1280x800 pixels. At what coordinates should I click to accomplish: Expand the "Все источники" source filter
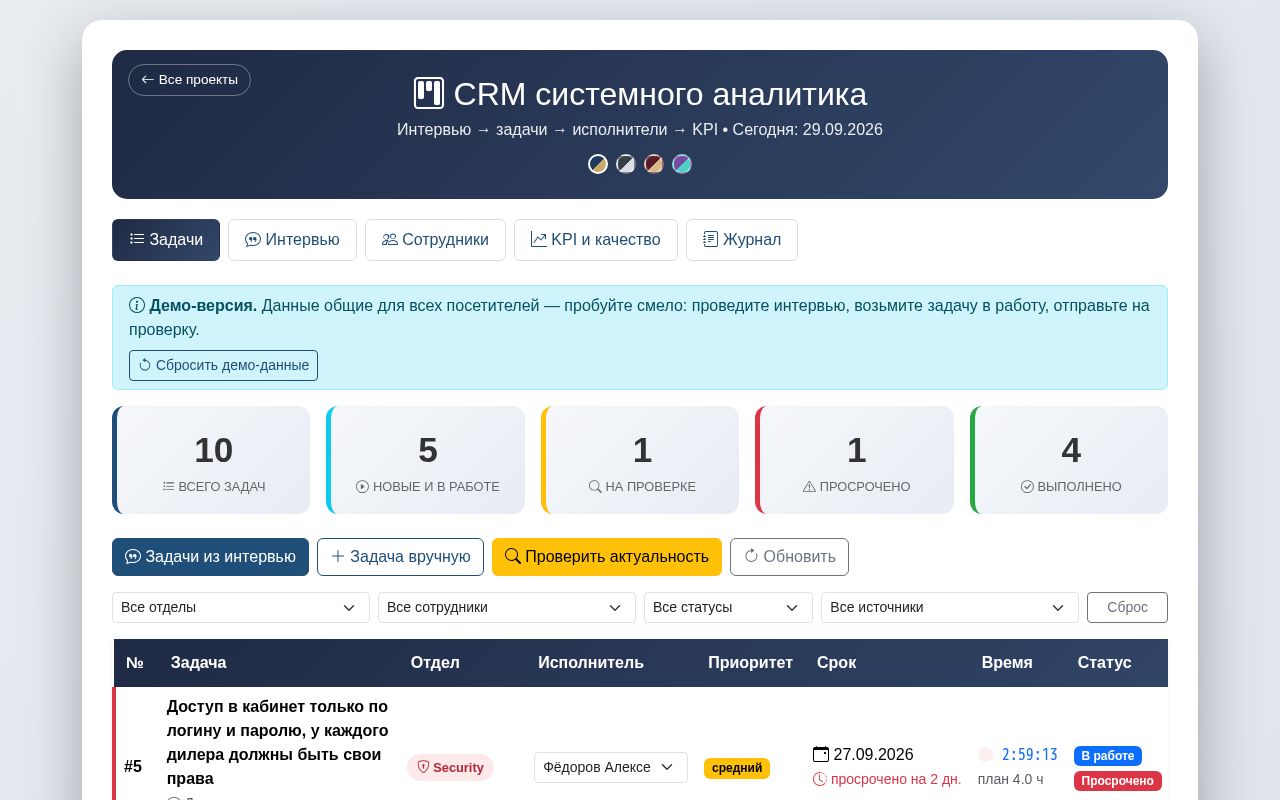tap(950, 607)
